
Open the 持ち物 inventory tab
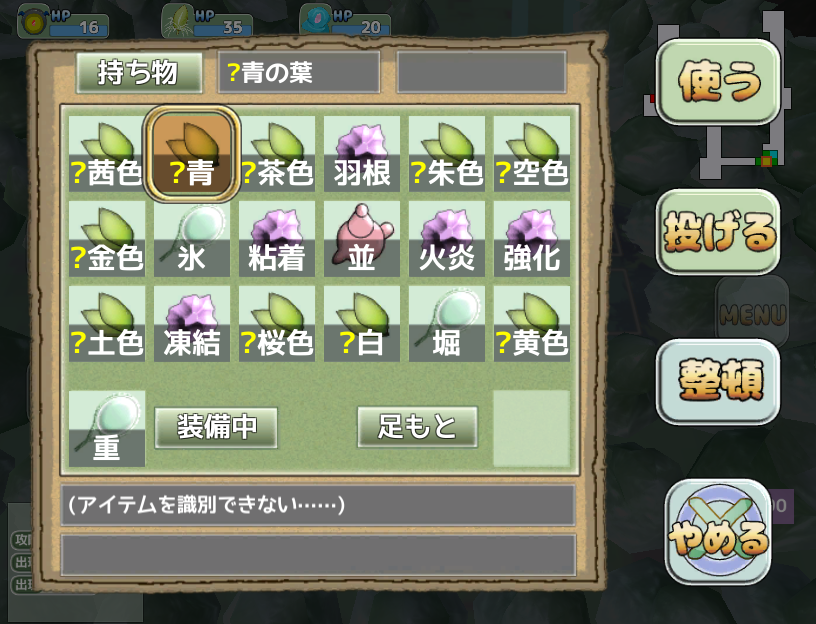click(x=139, y=72)
